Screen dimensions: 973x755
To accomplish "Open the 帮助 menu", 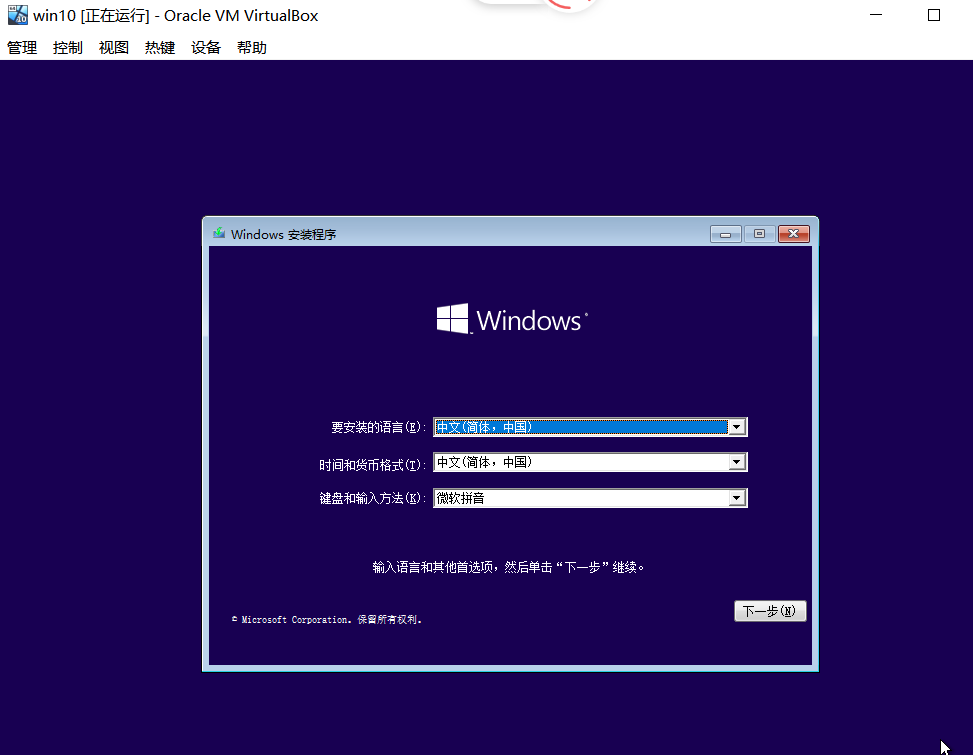I will 251,48.
